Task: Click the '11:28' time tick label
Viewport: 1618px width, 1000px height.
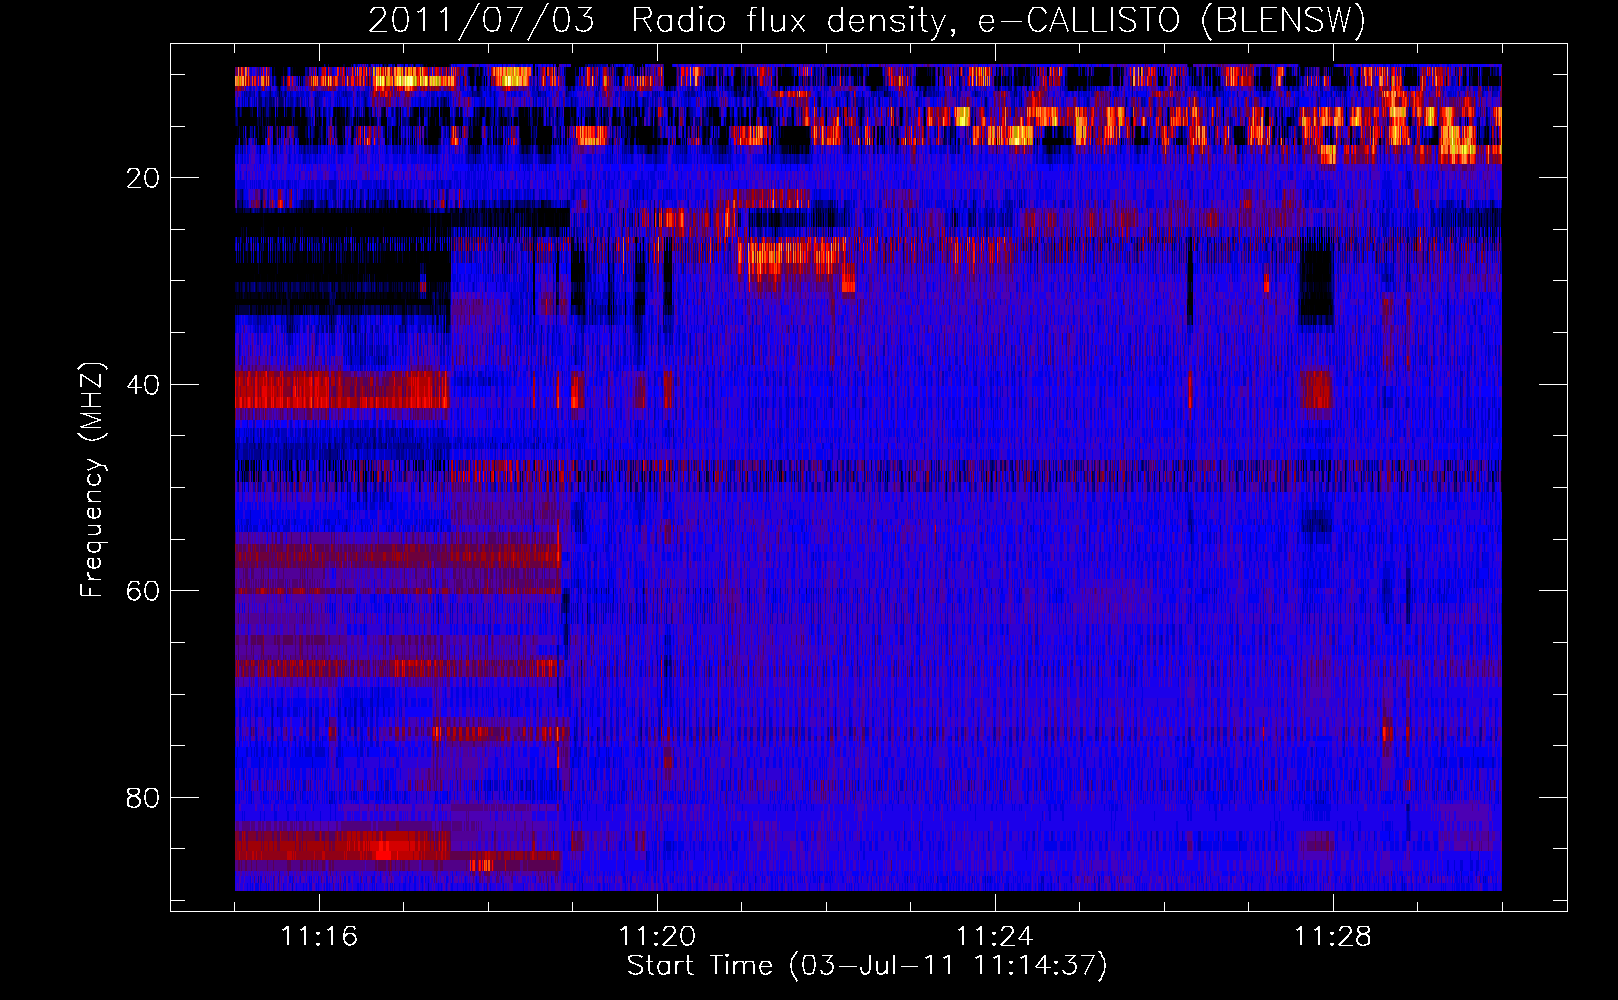Action: [1333, 936]
